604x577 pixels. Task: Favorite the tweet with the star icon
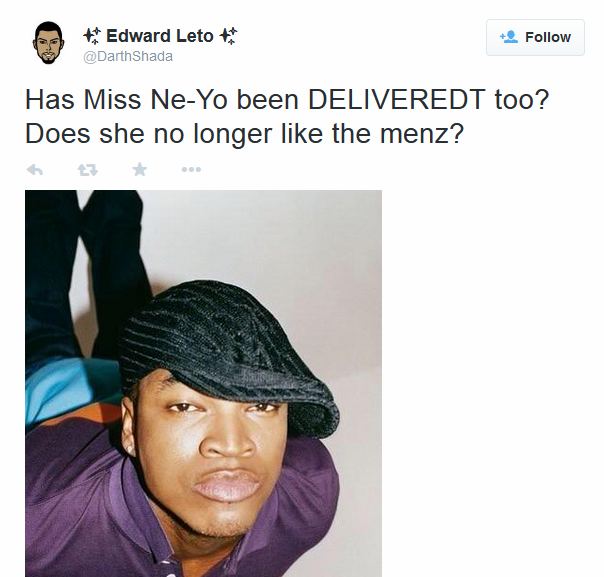pos(140,169)
